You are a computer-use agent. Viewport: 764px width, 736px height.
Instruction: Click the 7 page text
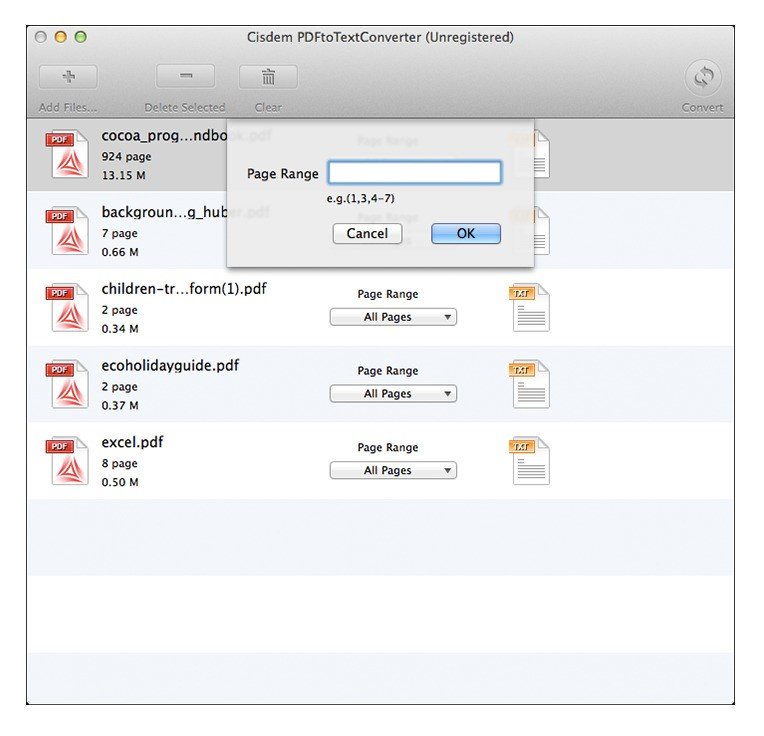tap(120, 234)
